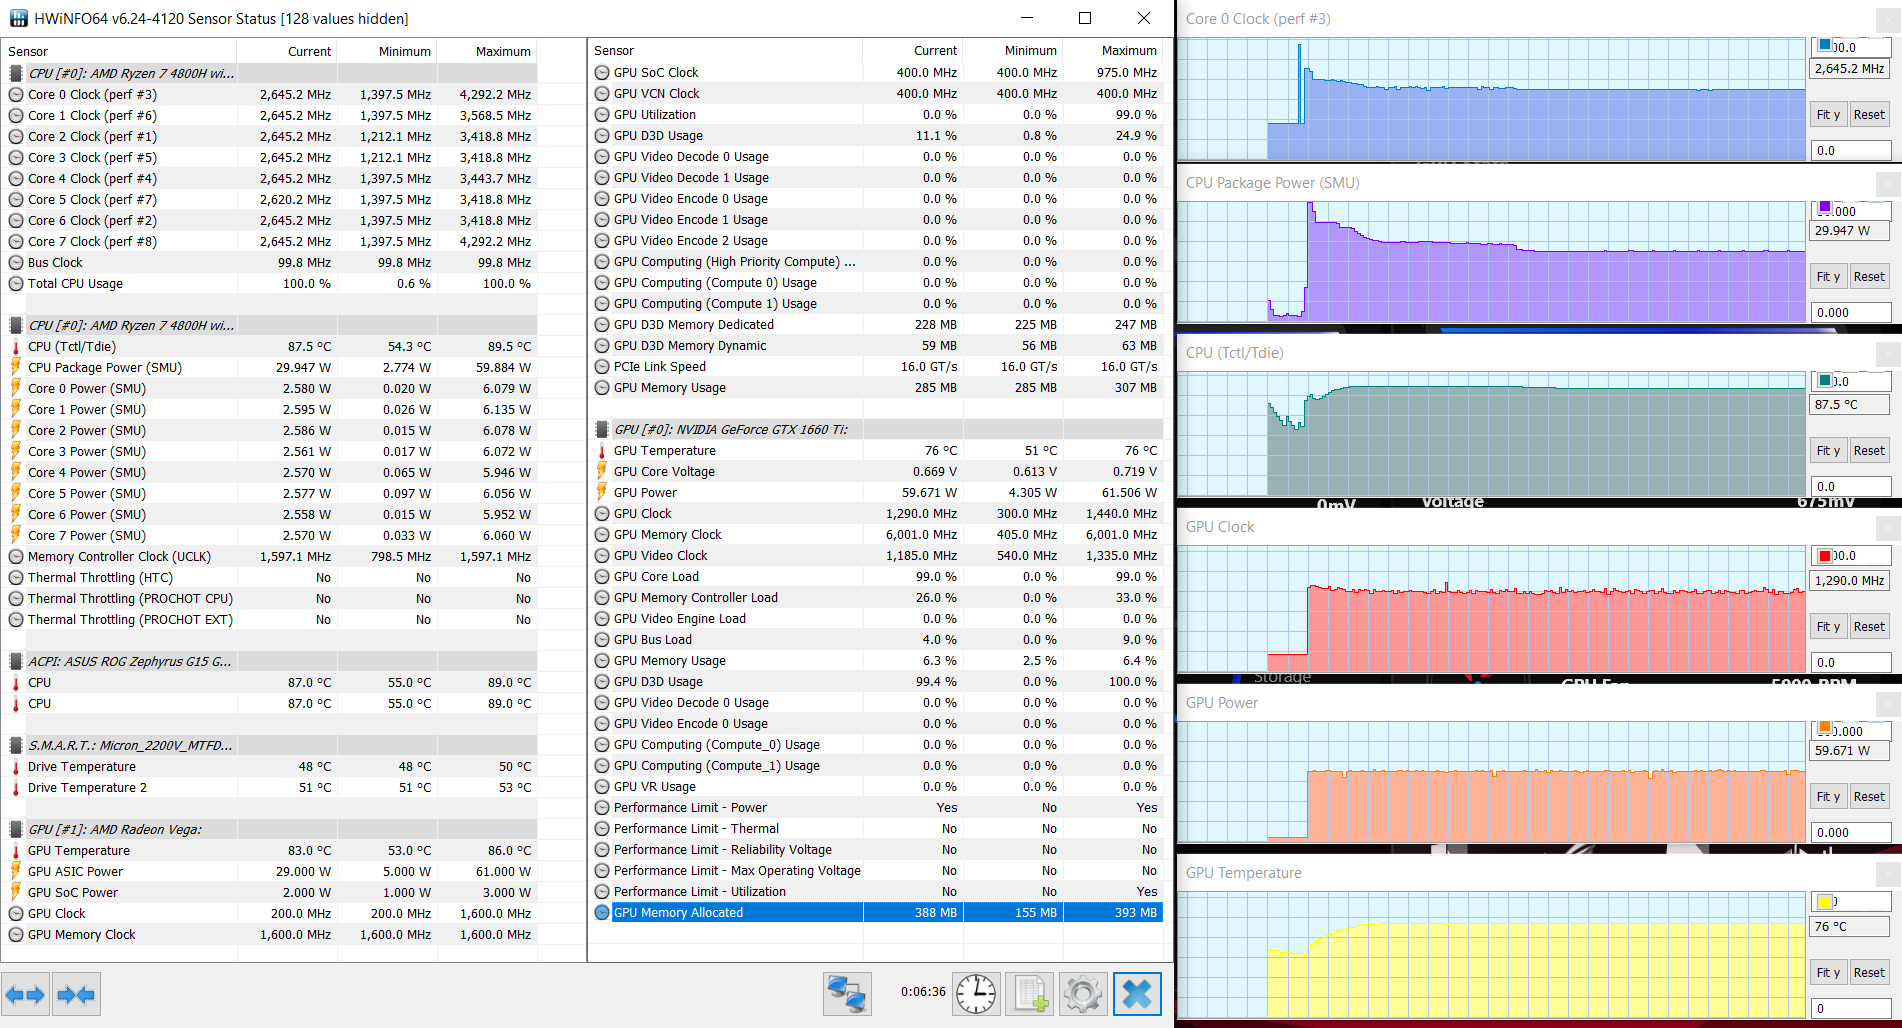Select the Thermal Throttling (HTC) row

tap(270, 578)
